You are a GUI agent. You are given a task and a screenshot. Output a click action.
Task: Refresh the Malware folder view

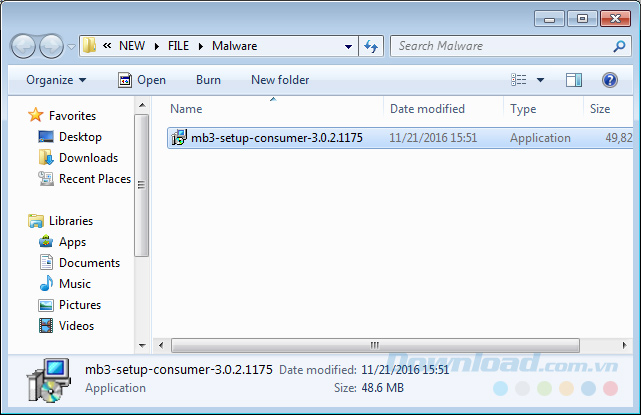click(x=371, y=46)
